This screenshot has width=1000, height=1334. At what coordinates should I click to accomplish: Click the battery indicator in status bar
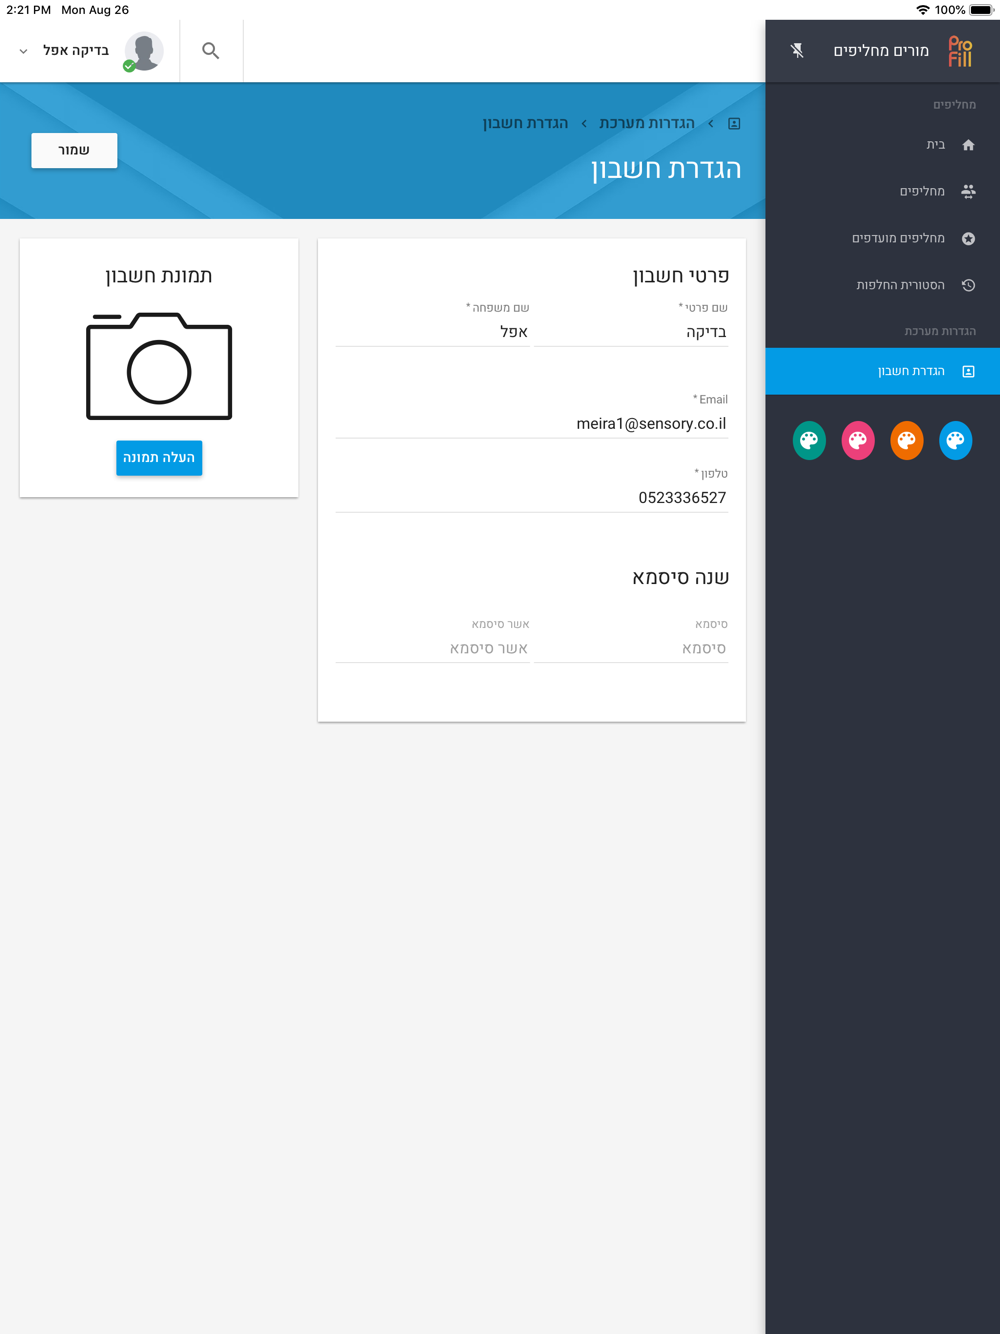982,10
